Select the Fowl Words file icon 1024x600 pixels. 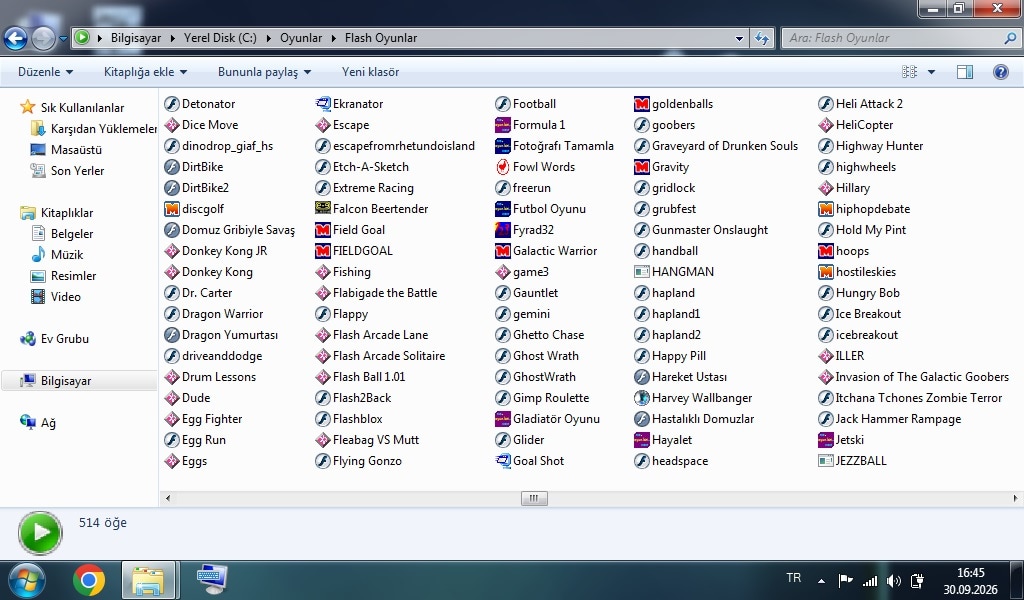502,167
